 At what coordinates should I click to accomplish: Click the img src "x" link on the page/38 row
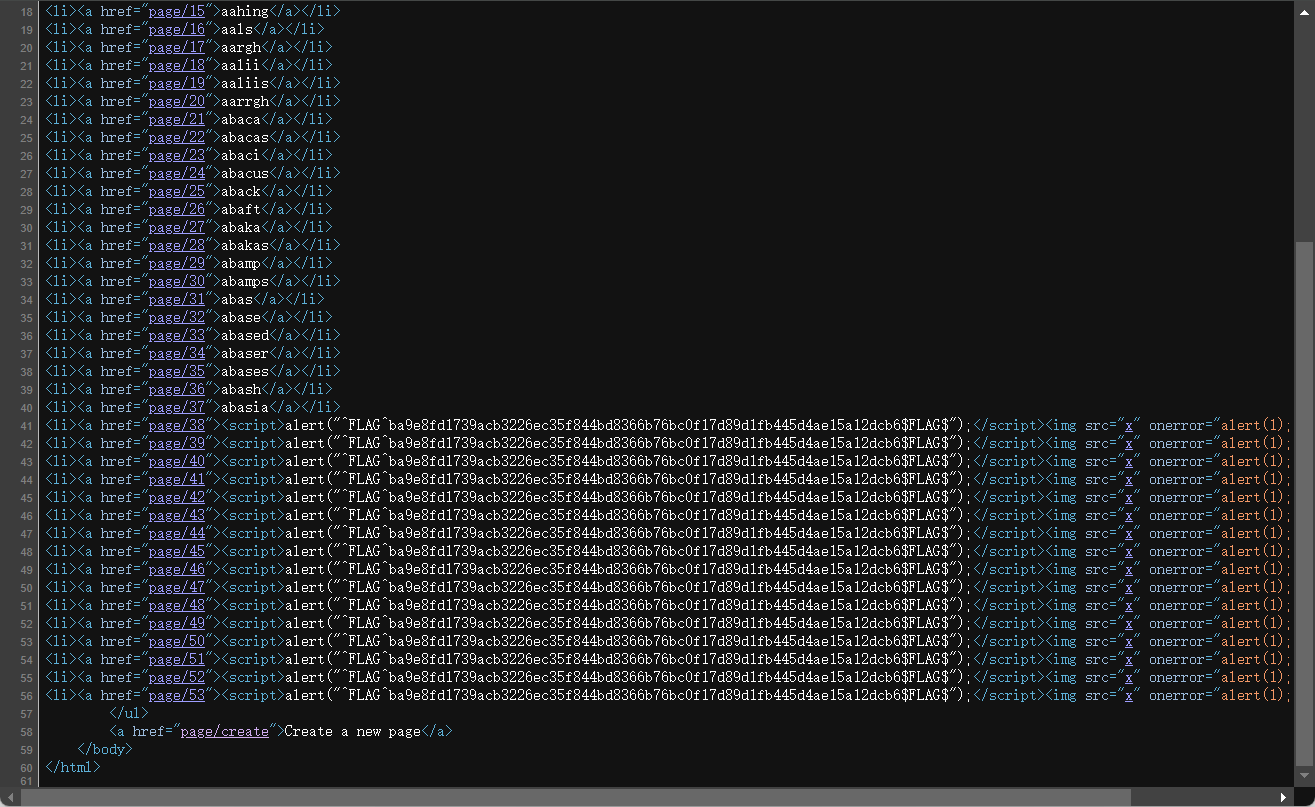click(x=1129, y=425)
